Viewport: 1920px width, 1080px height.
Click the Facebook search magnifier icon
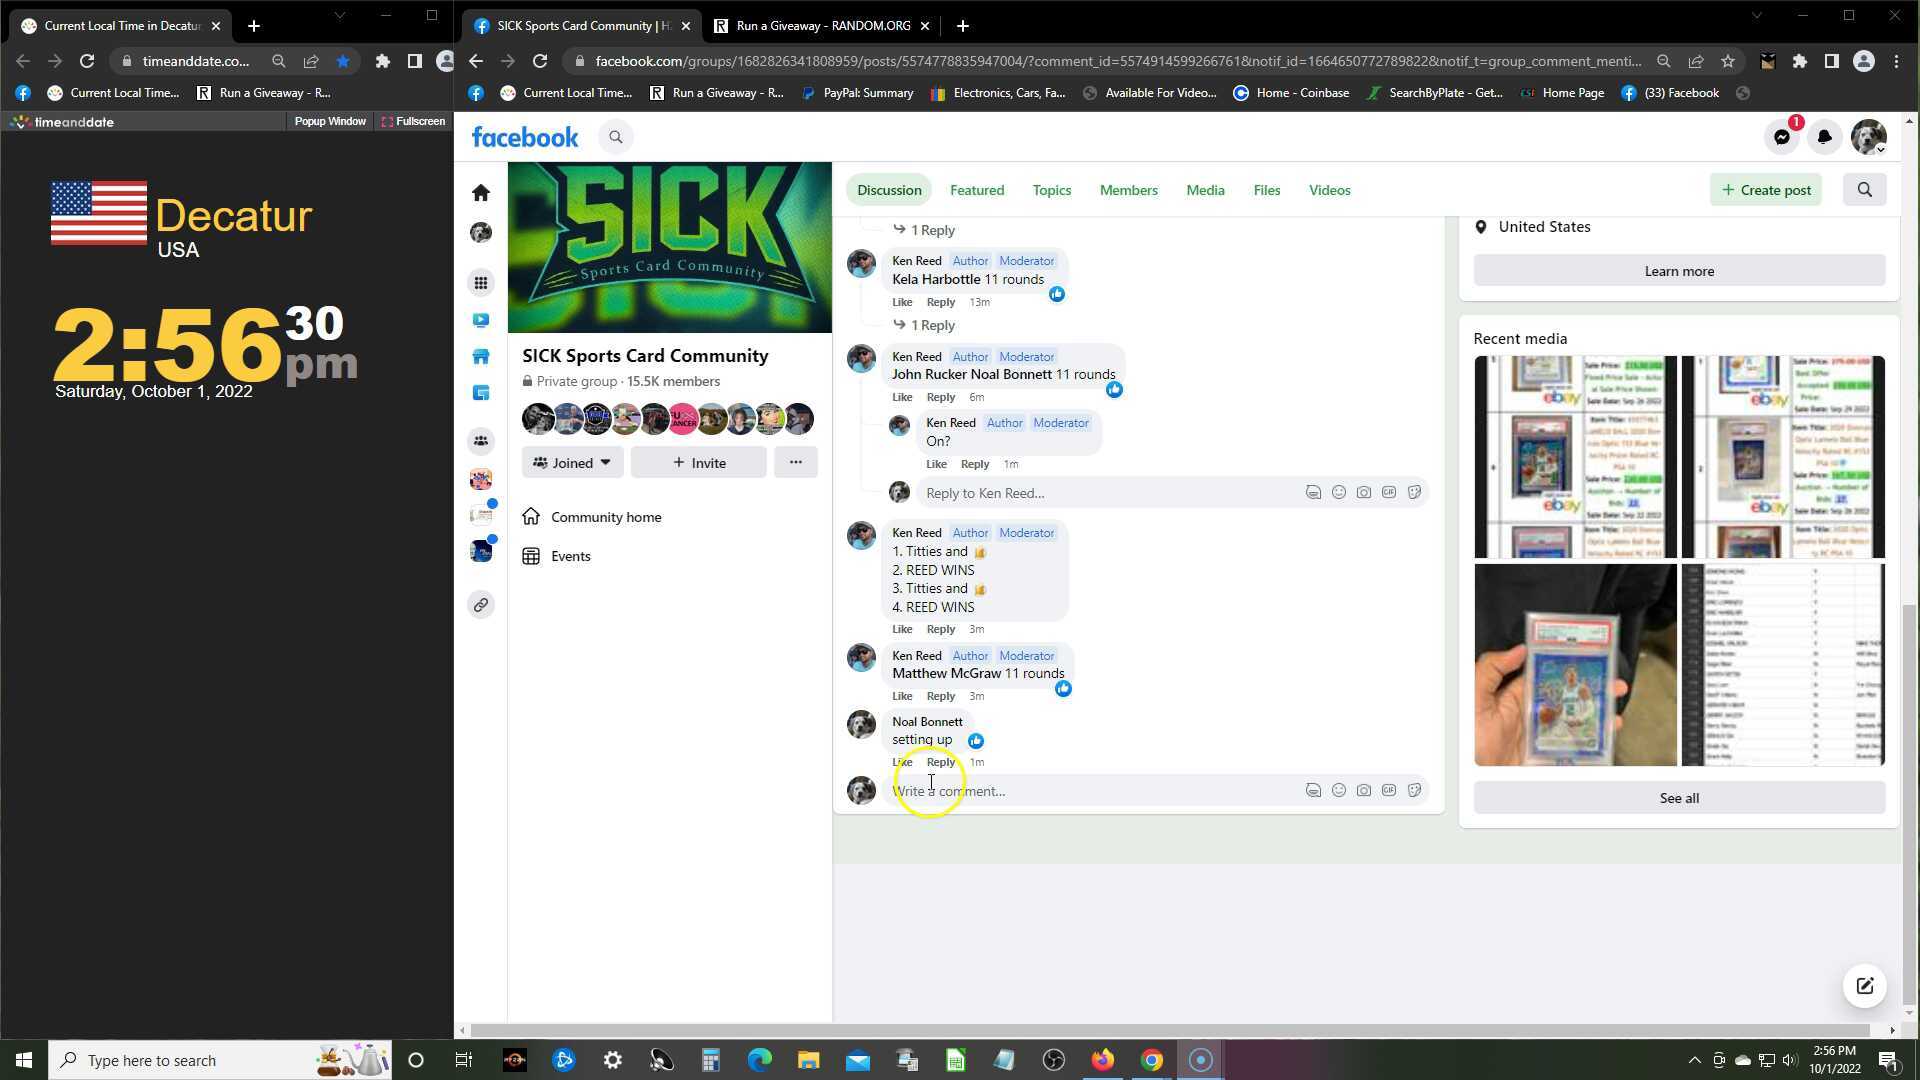pyautogui.click(x=616, y=137)
